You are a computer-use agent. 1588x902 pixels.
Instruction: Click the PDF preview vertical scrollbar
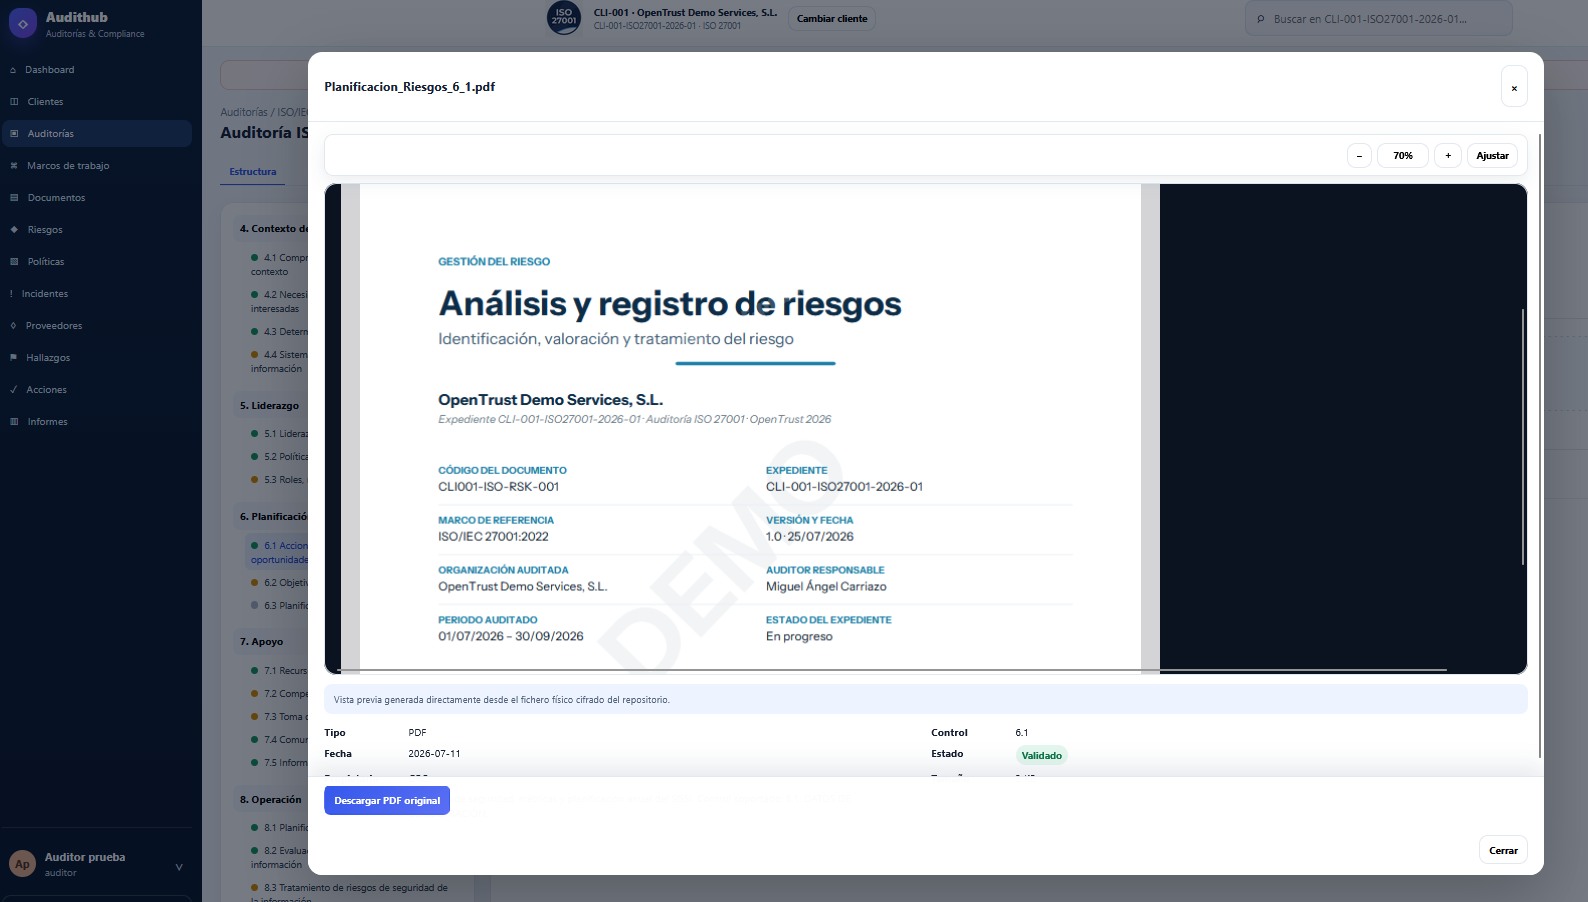point(1523,437)
